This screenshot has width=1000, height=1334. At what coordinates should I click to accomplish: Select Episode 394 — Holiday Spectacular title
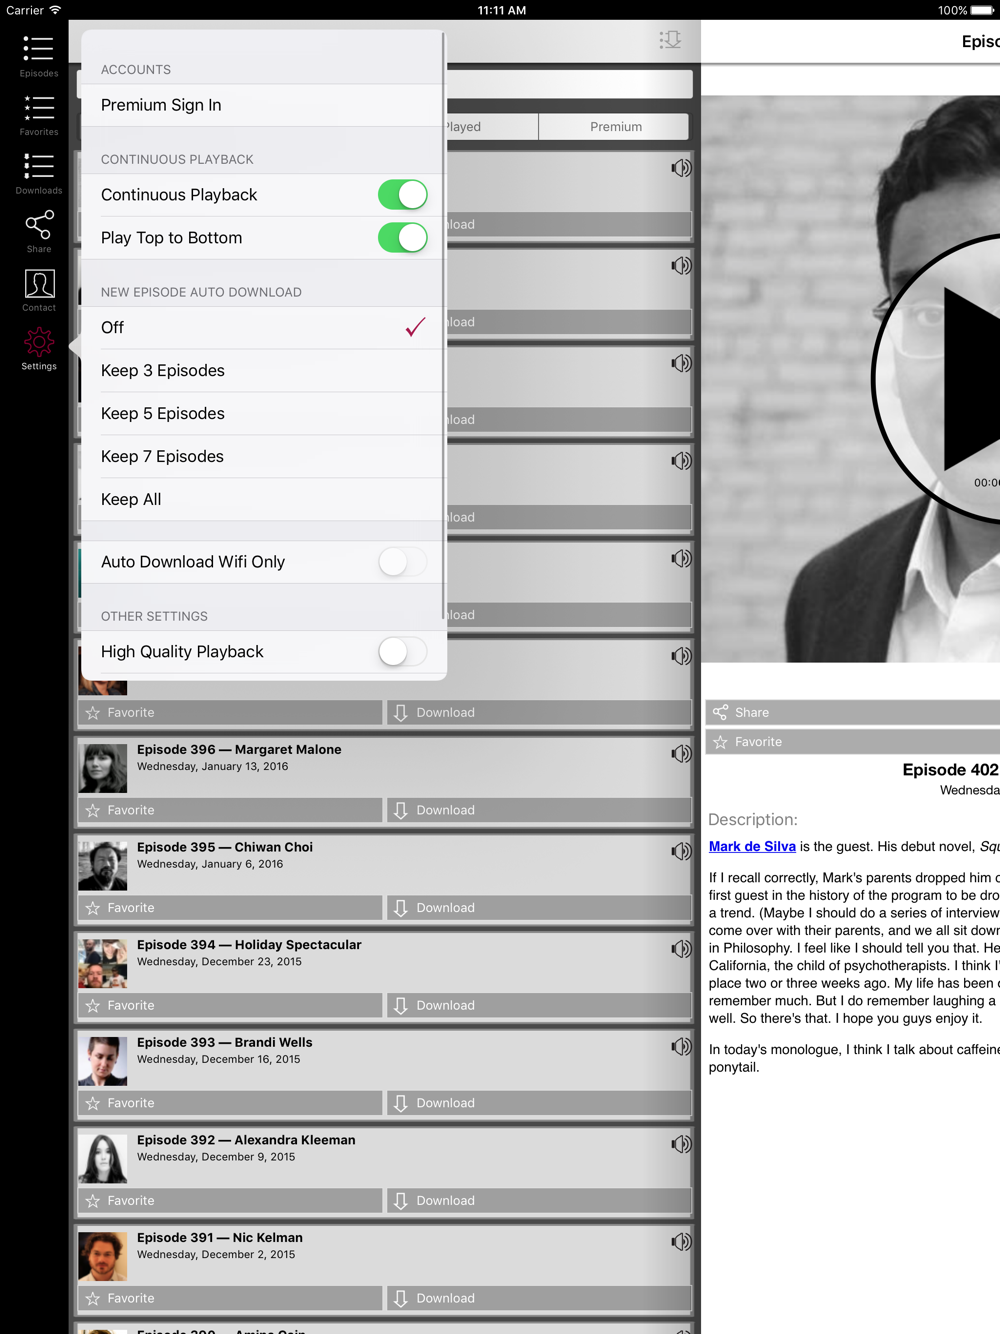pos(249,944)
